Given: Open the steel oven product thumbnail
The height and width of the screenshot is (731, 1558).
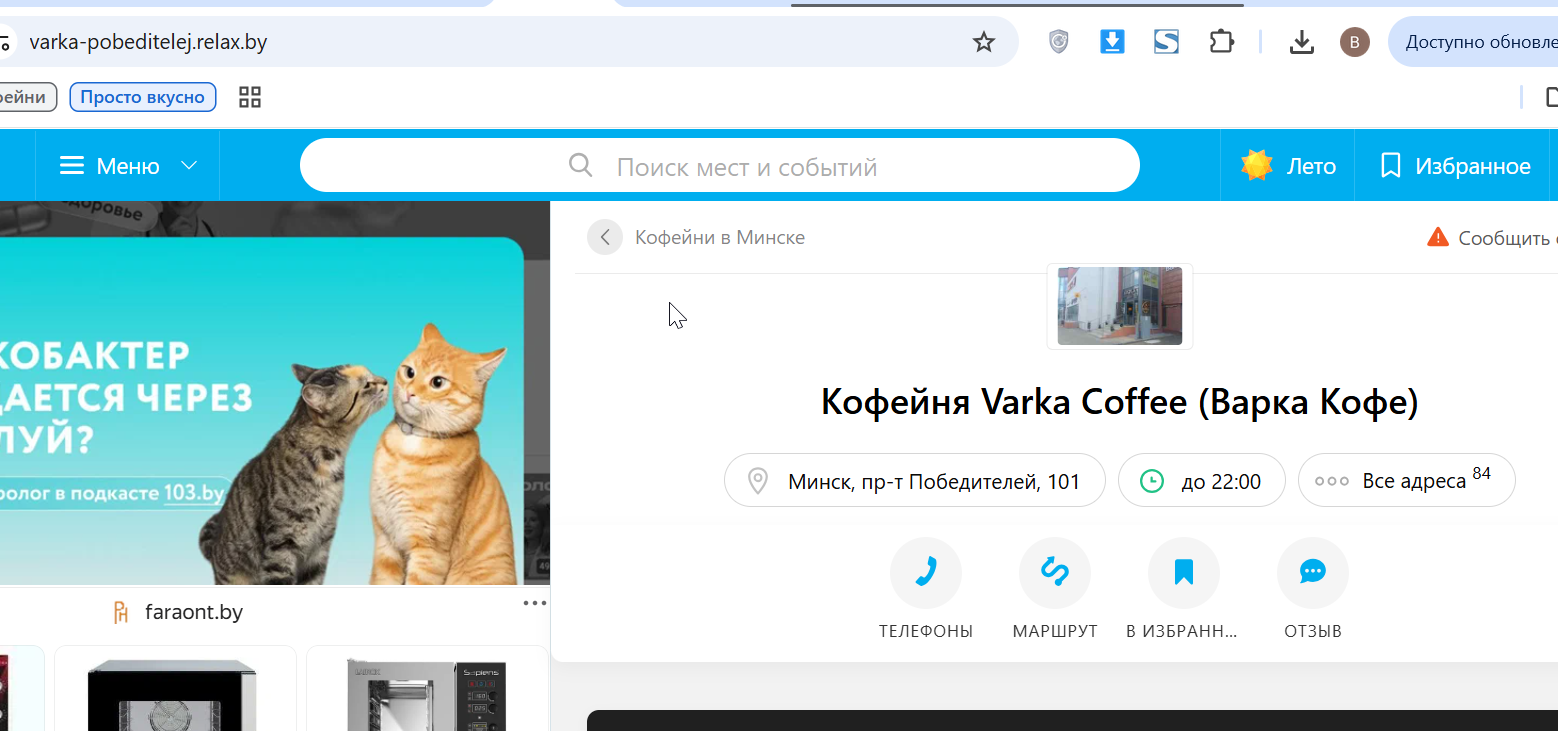Looking at the screenshot, I should pyautogui.click(x=428, y=688).
